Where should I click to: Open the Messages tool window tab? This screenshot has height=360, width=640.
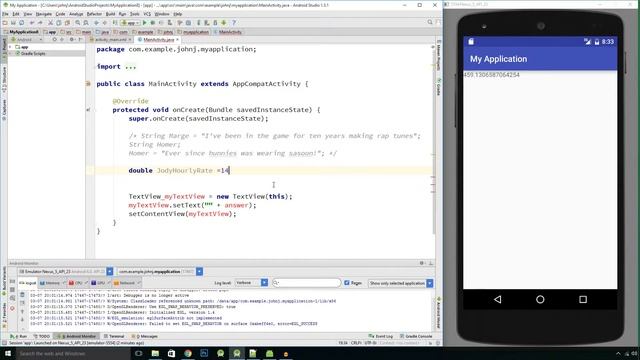click(x=145, y=336)
